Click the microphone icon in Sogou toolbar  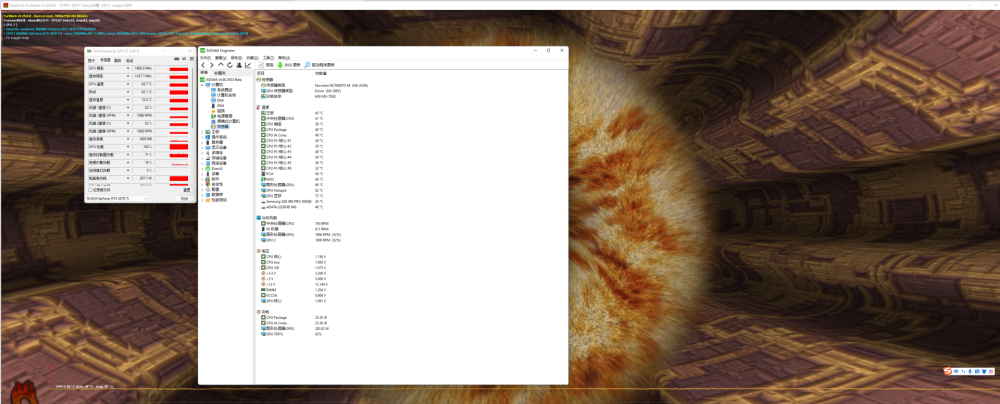970,371
